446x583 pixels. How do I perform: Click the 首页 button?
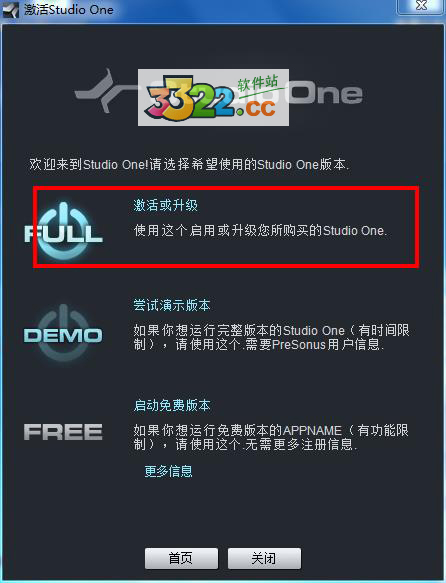click(x=181, y=558)
